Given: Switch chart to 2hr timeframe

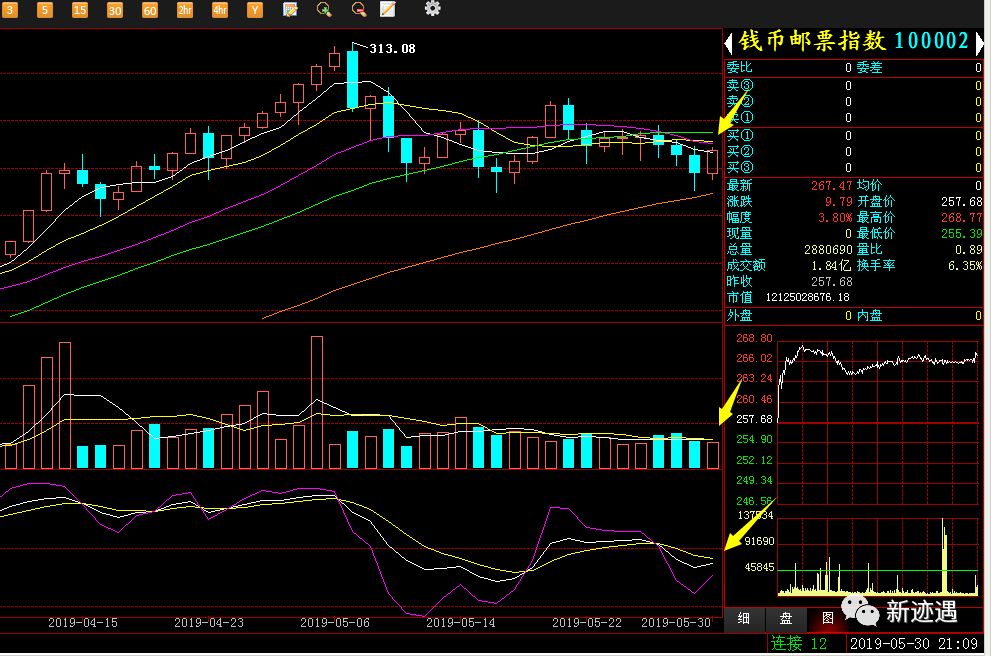Looking at the screenshot, I should click(185, 9).
